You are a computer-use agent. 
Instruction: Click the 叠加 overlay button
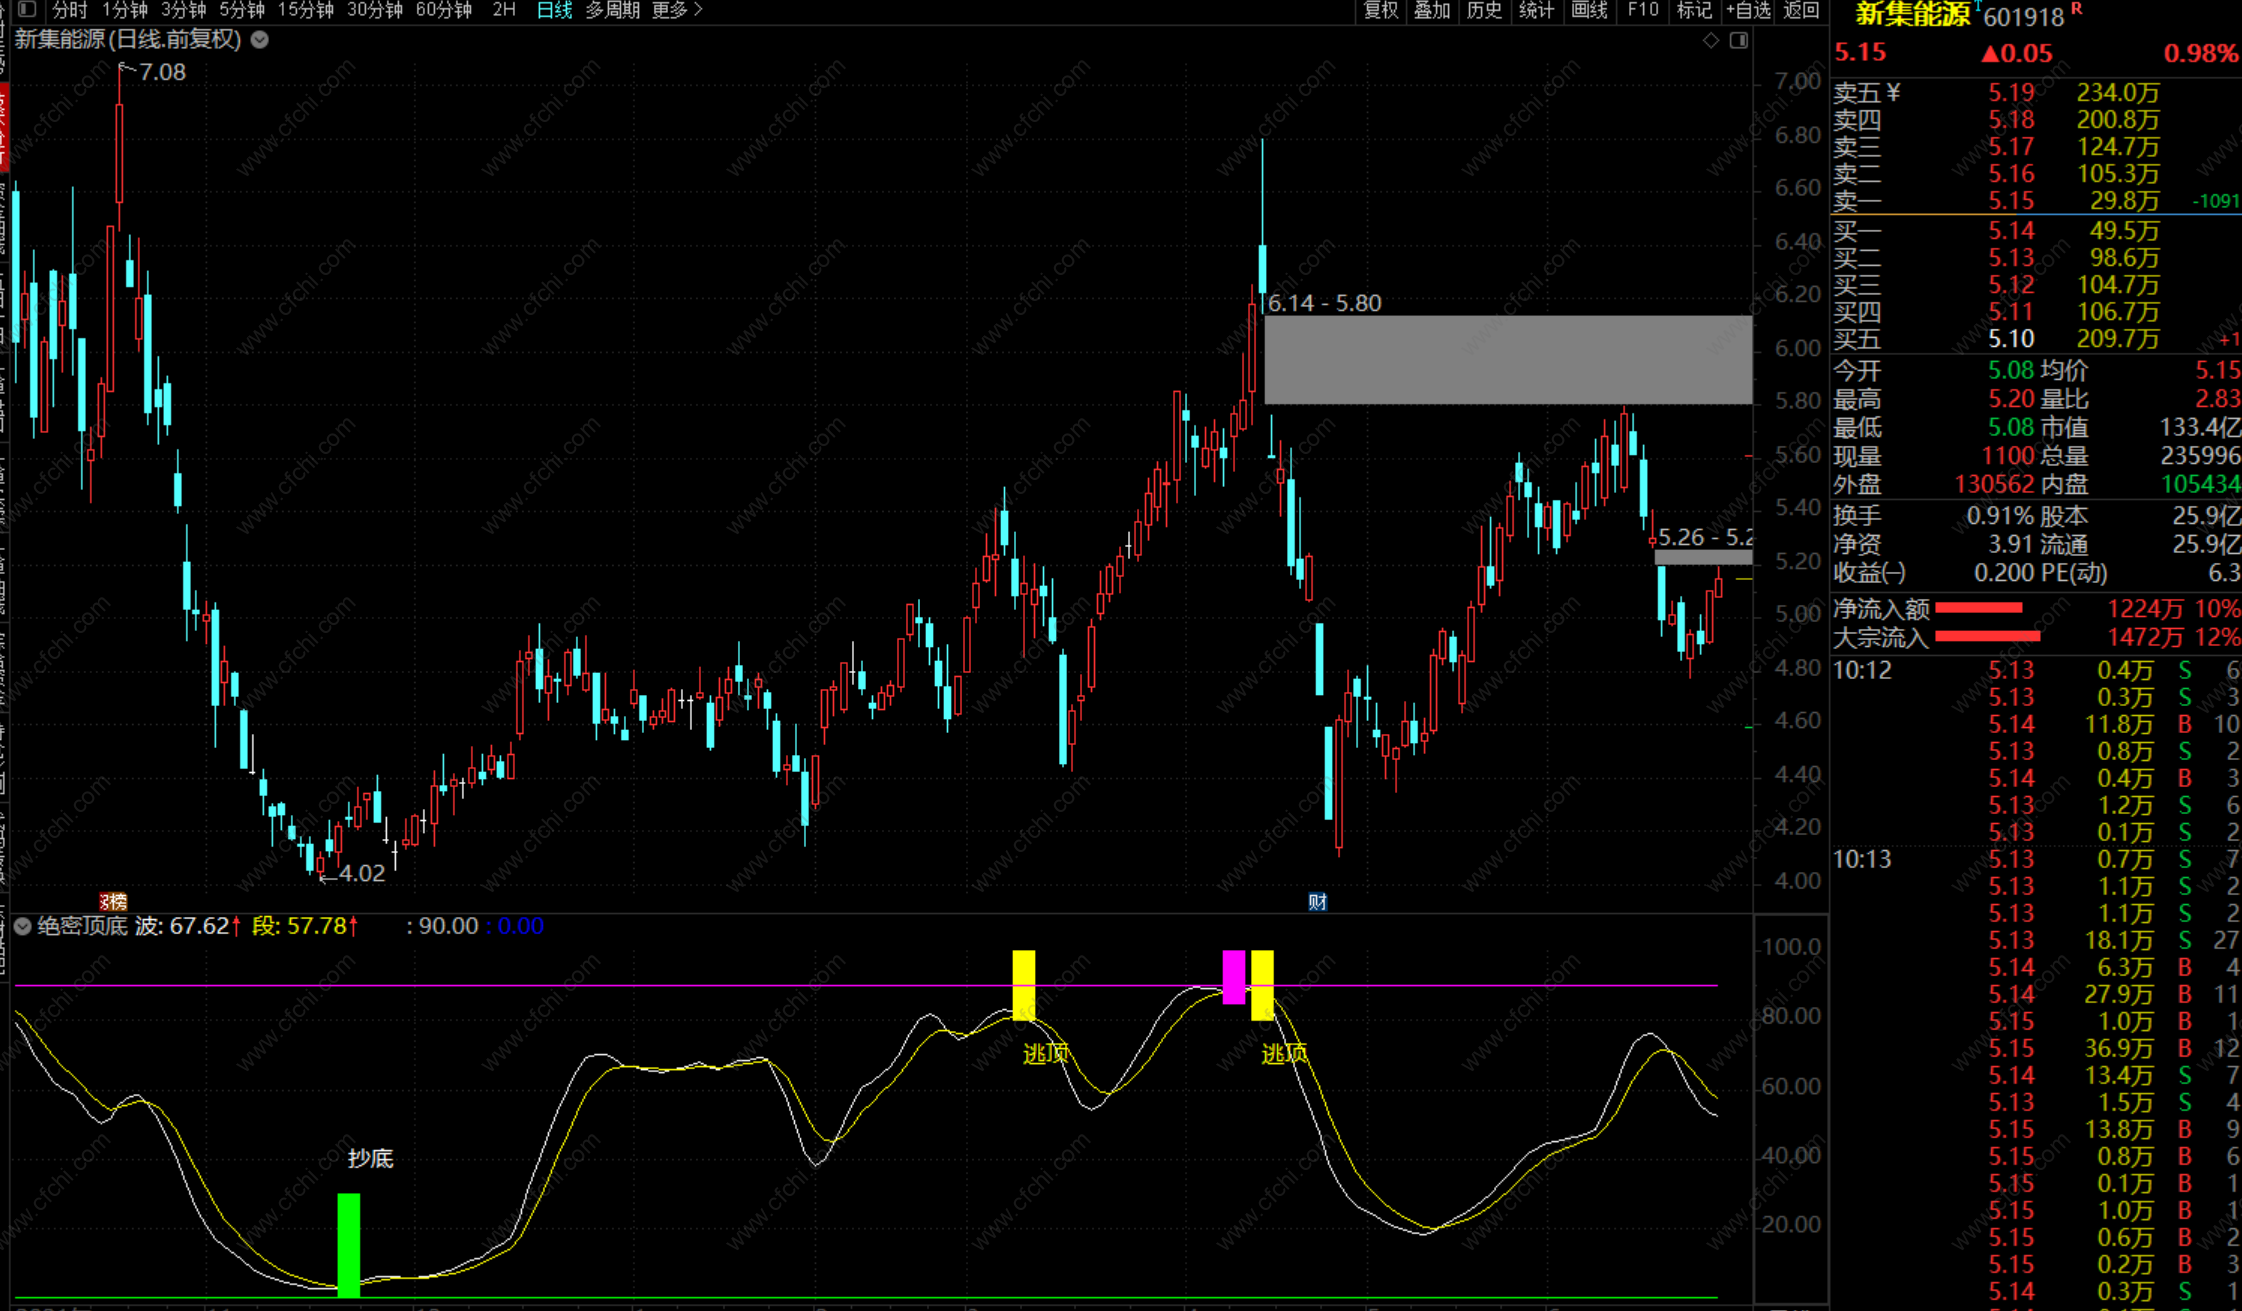1432,10
